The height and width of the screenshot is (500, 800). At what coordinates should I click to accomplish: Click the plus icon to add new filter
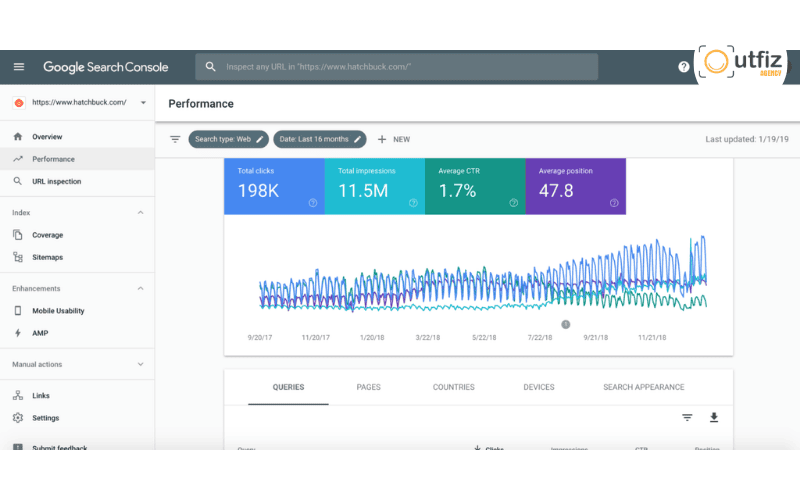(x=382, y=139)
